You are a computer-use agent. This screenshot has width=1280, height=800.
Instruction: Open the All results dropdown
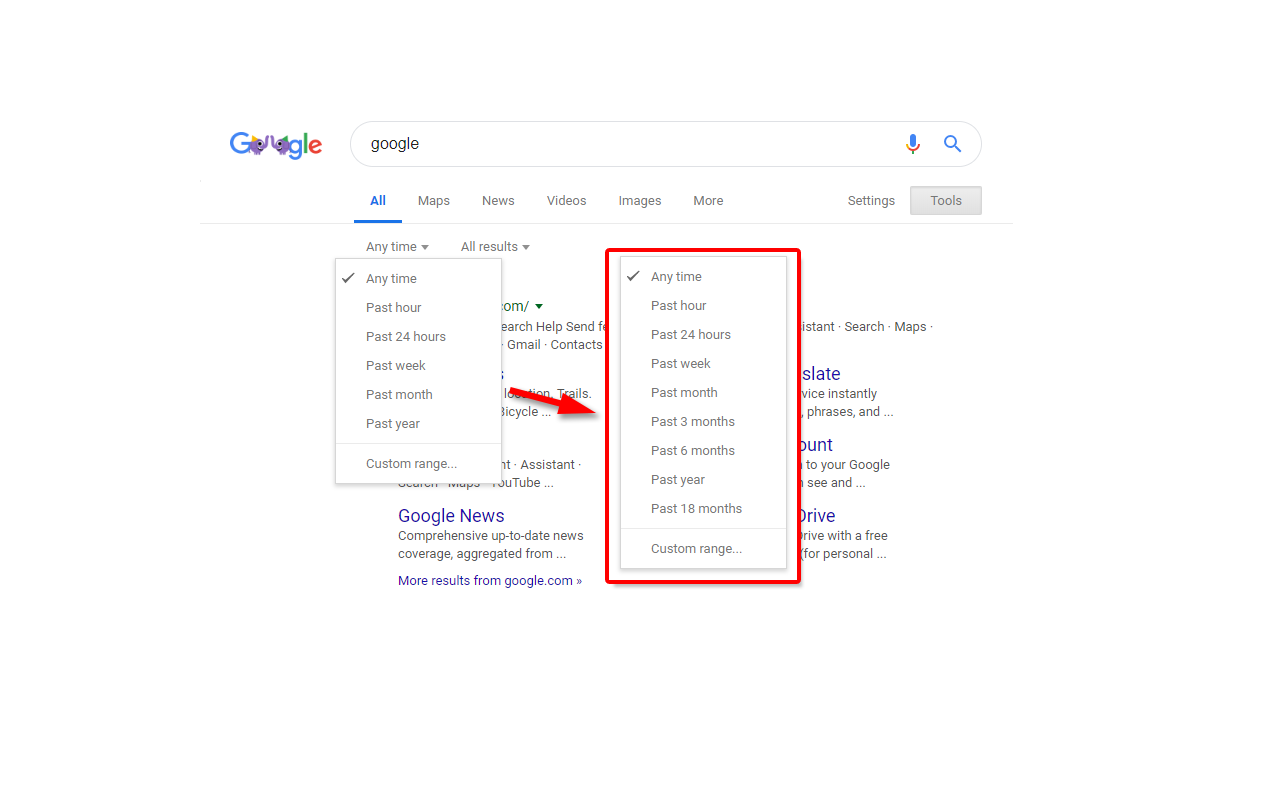[494, 246]
